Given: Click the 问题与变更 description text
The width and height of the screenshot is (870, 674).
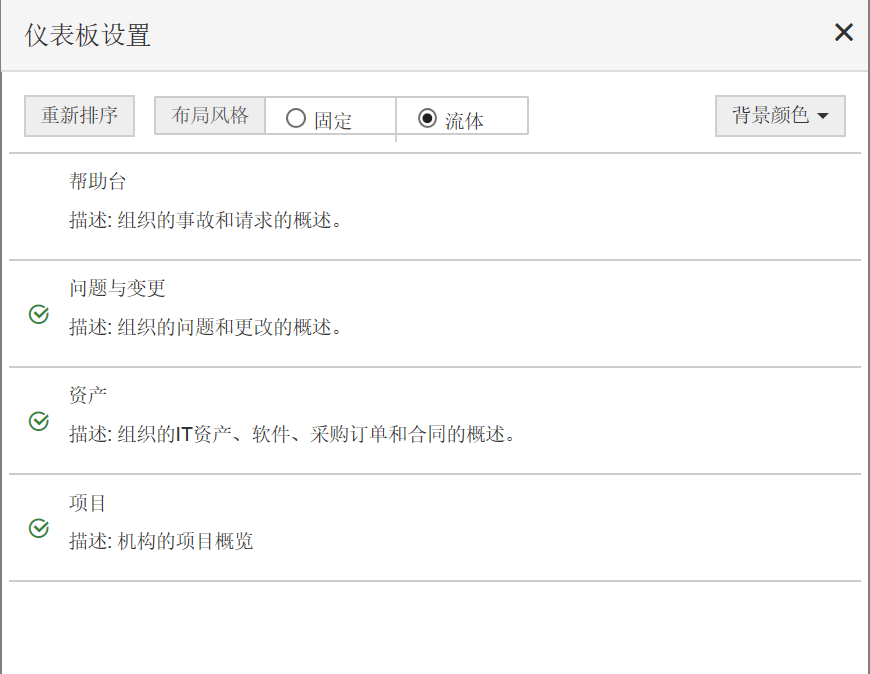Looking at the screenshot, I should pos(206,327).
